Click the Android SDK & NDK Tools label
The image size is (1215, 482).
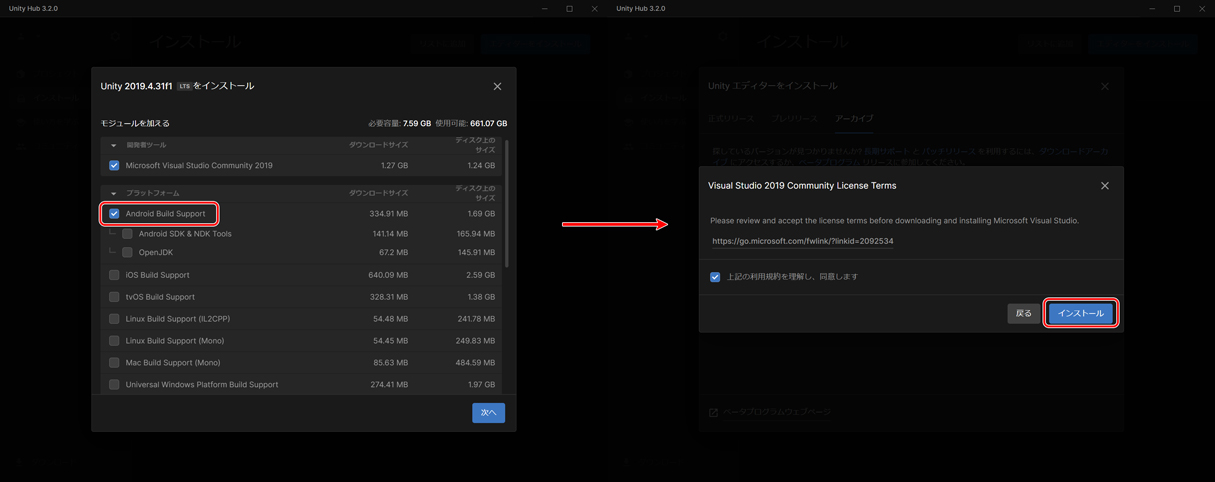tap(185, 234)
